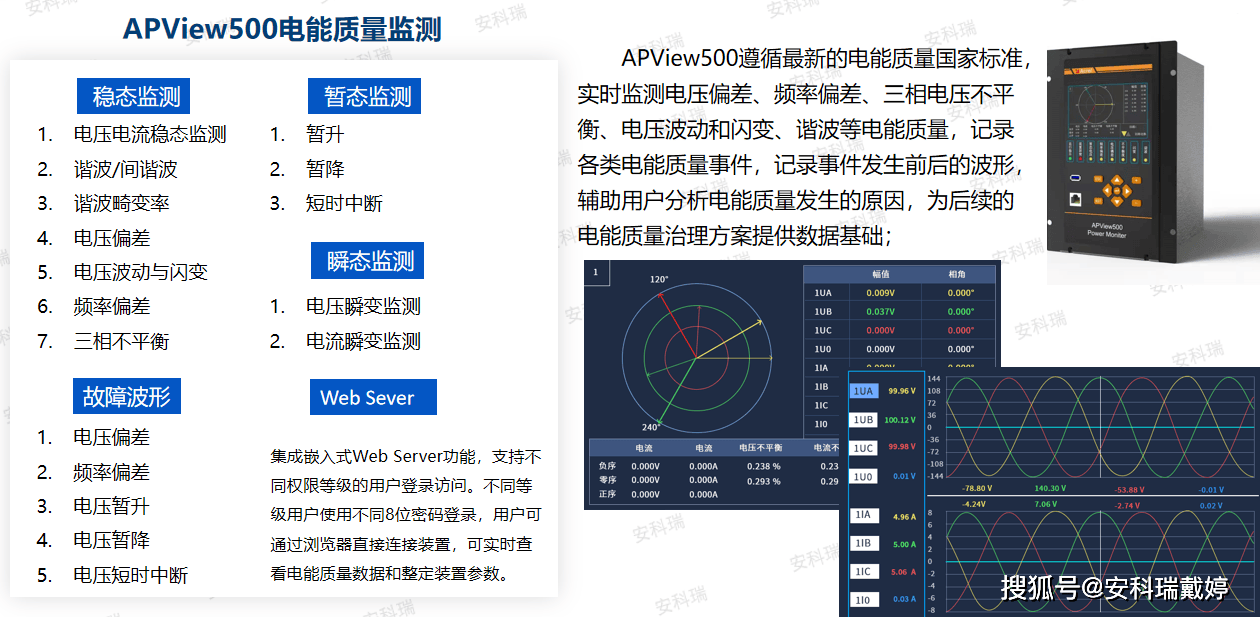Click list item 电压暂升 under 故障波形
The image size is (1260, 617).
[111, 506]
